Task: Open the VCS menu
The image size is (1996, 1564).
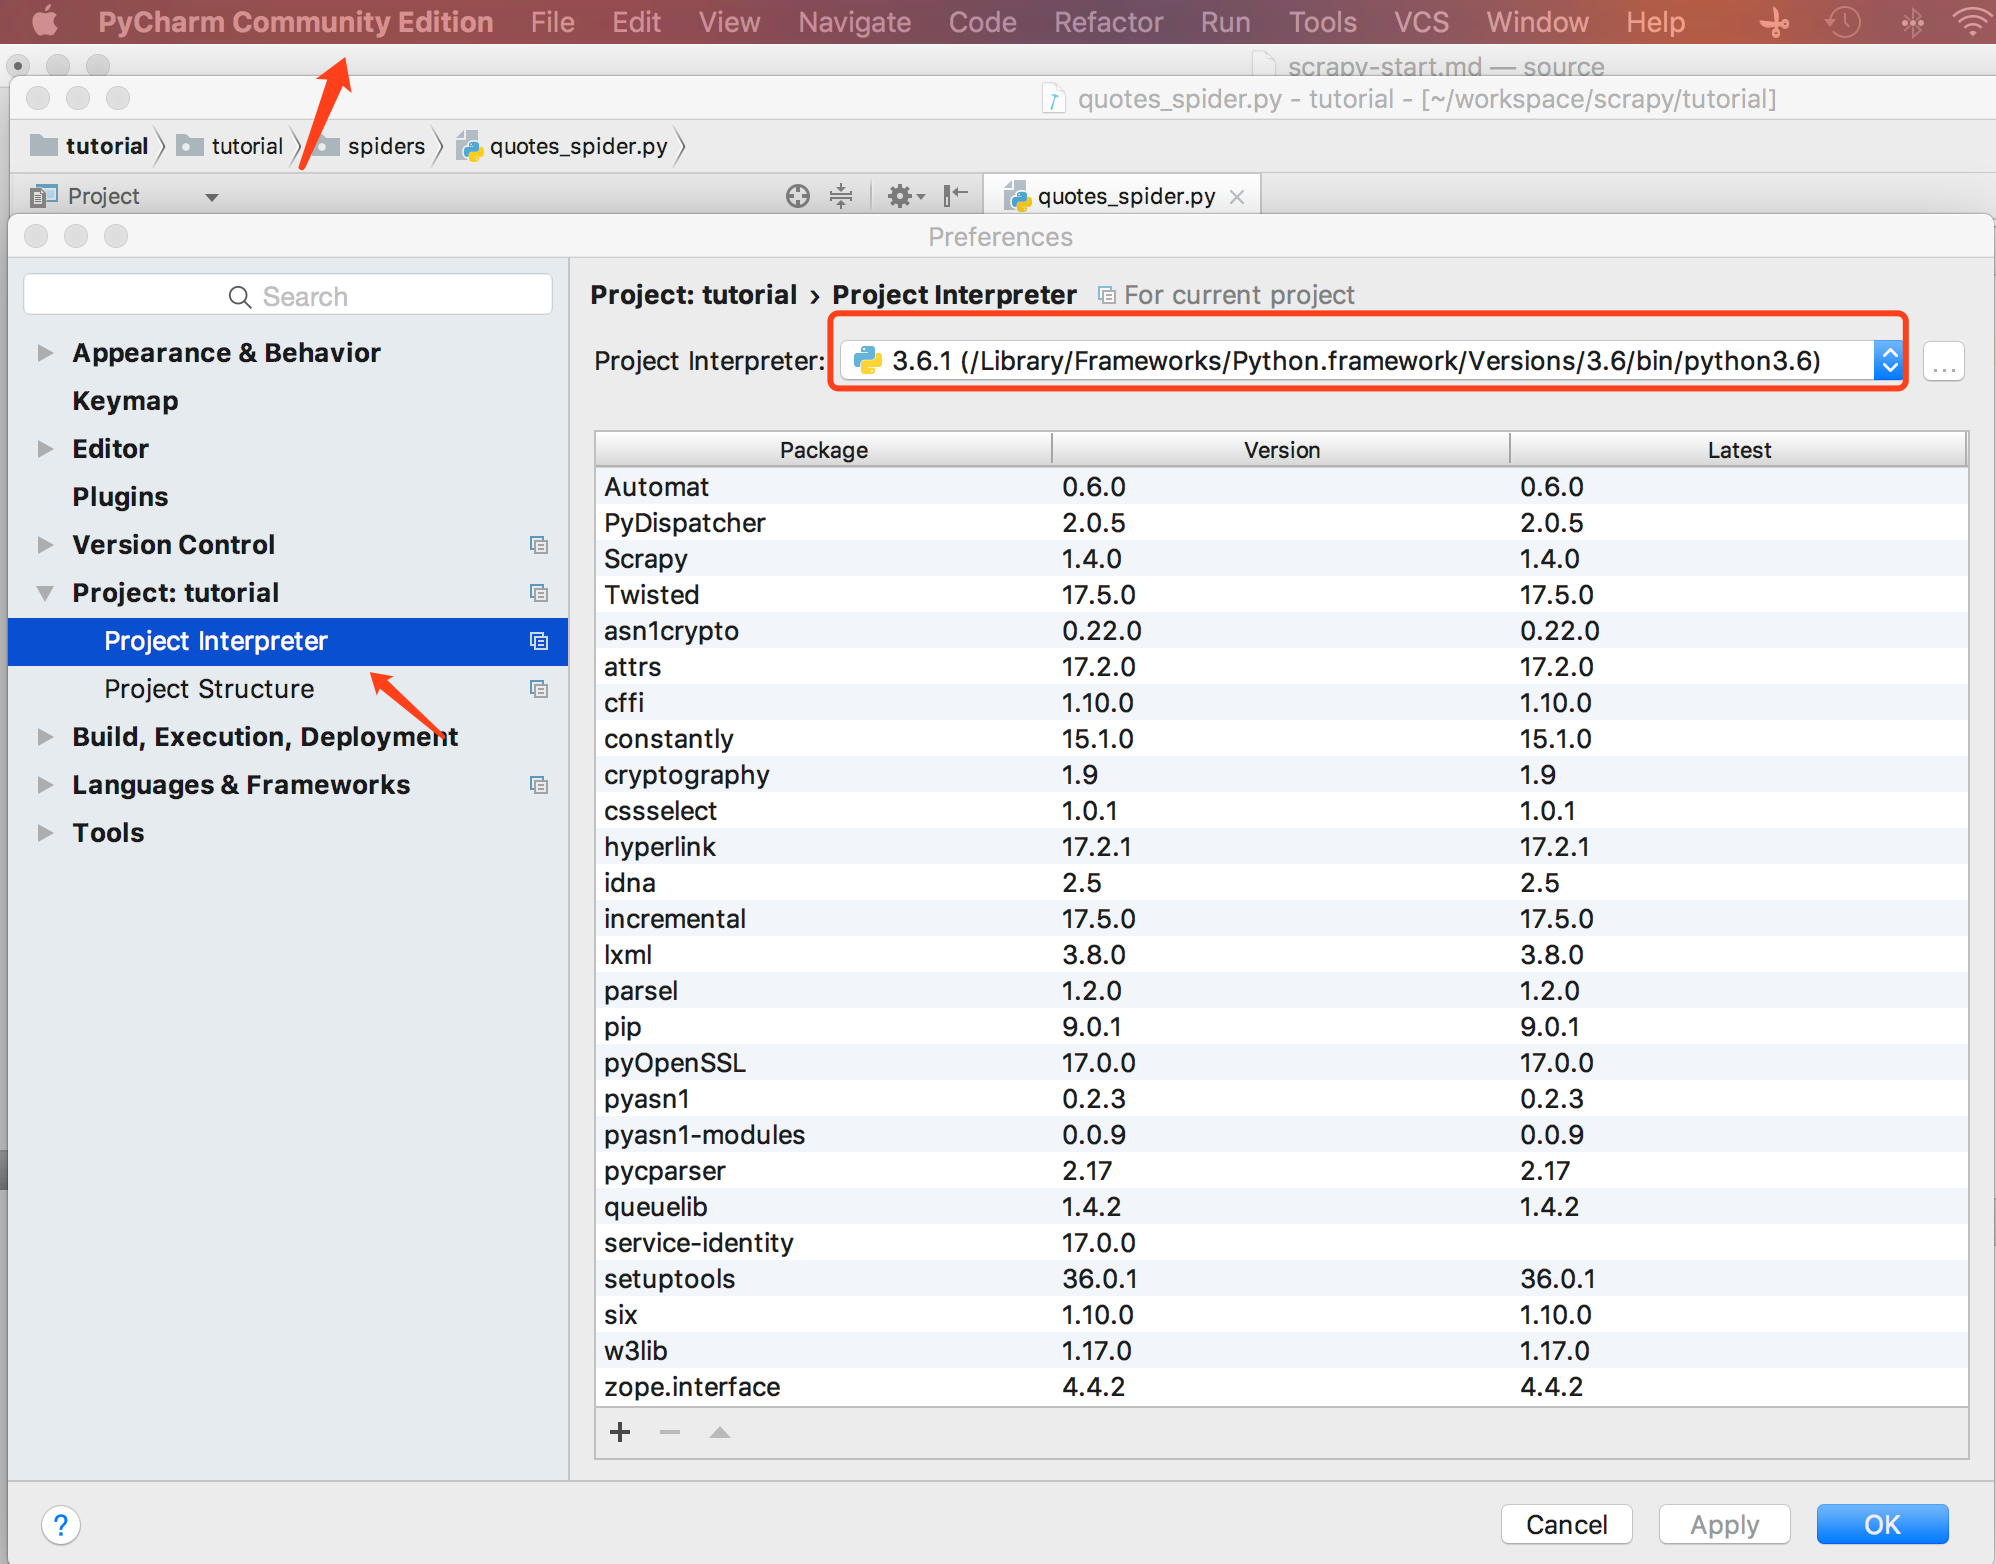Action: pos(1421,22)
